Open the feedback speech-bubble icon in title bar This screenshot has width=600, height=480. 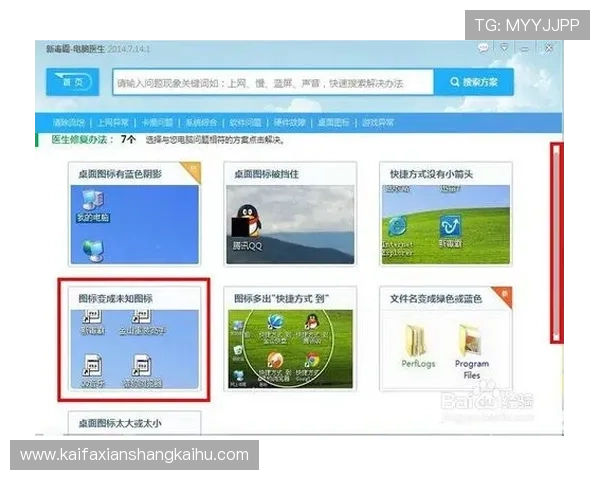pyautogui.click(x=483, y=48)
